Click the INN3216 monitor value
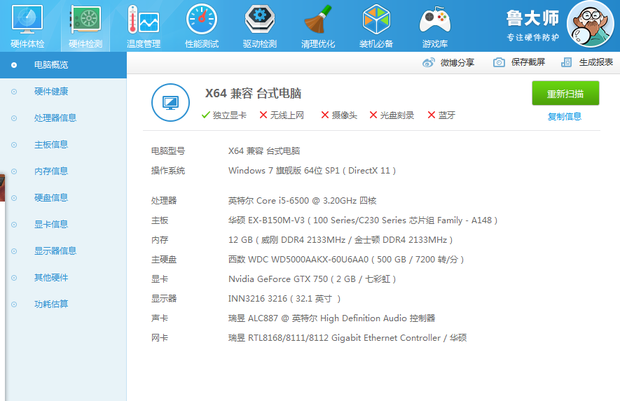 point(284,299)
